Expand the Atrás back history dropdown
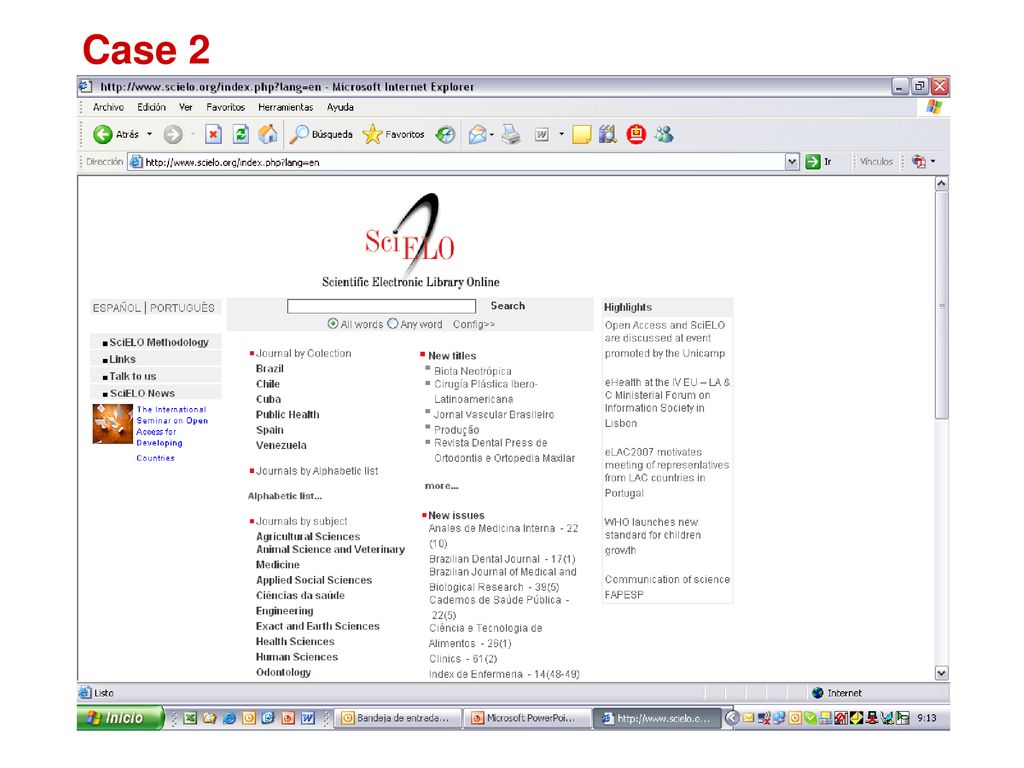 (x=150, y=135)
